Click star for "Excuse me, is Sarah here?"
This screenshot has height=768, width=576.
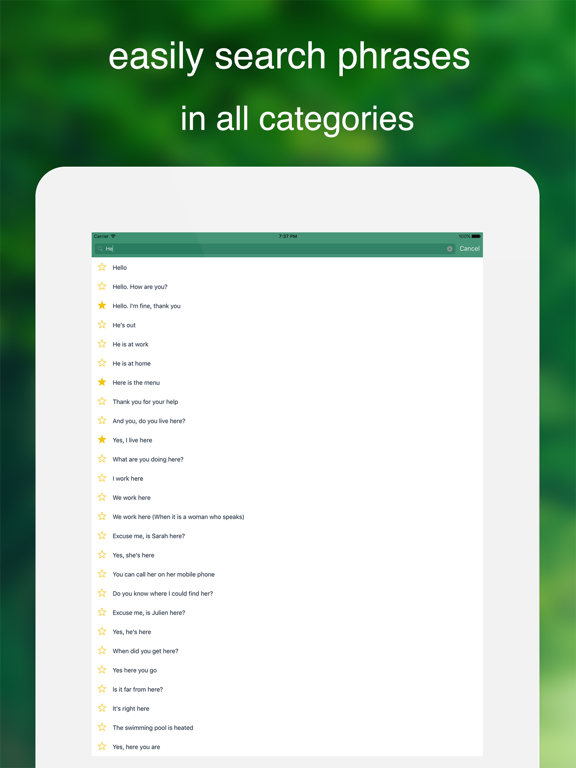(102, 535)
